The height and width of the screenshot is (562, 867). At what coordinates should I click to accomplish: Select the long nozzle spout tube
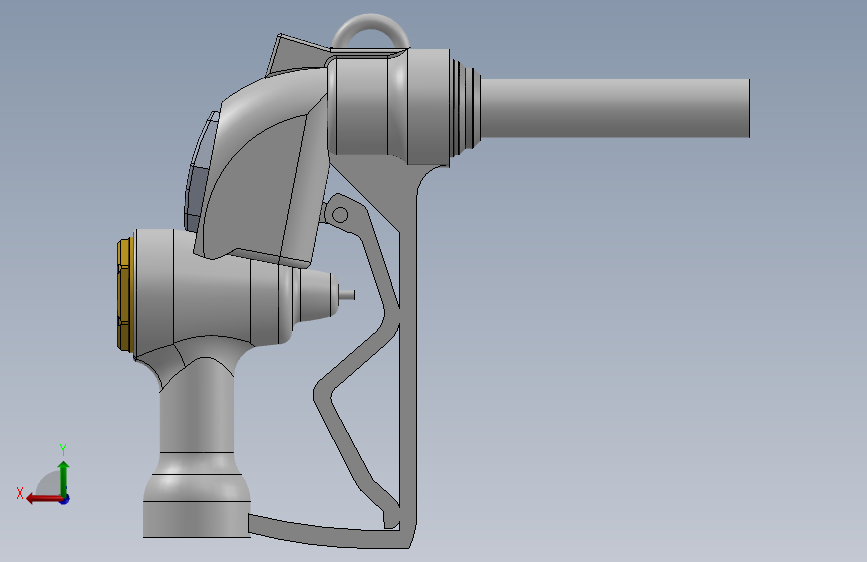point(615,108)
